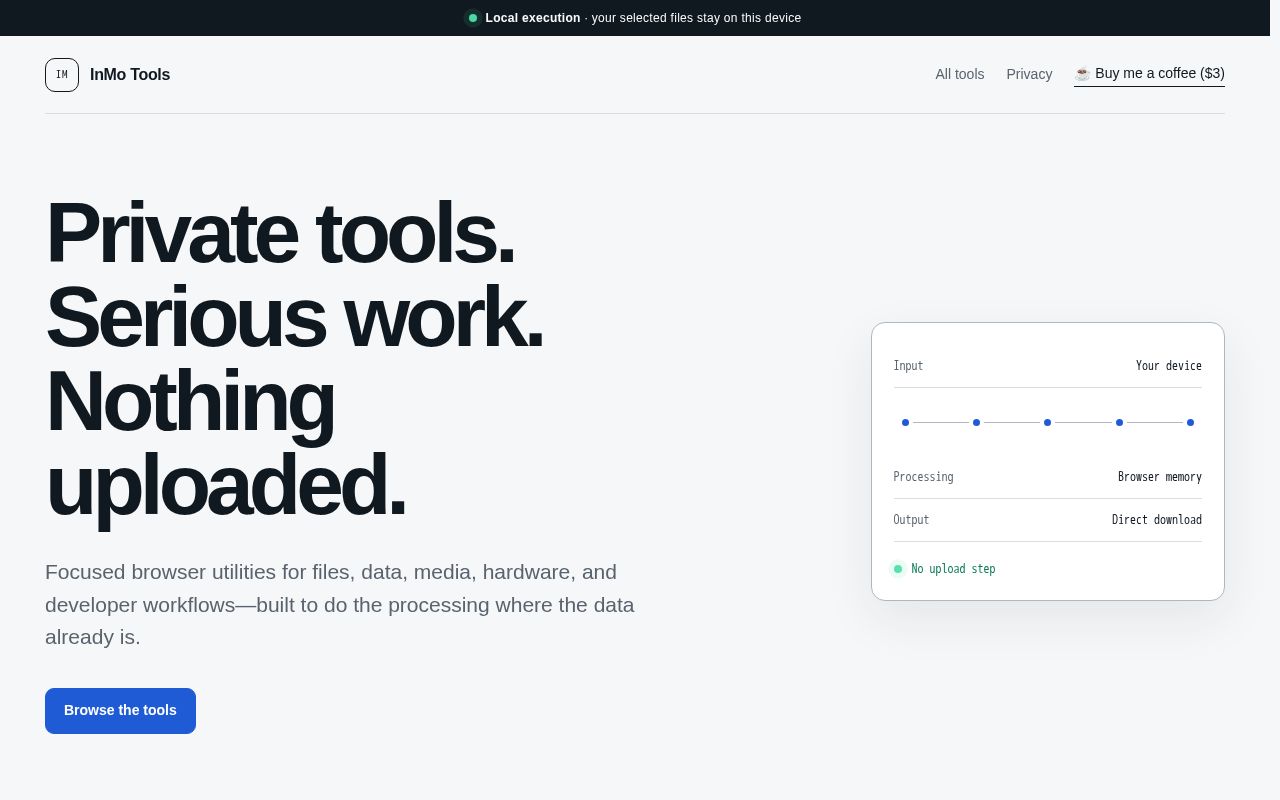The width and height of the screenshot is (1280, 800).
Task: Click the Input label in card
Action: [908, 366]
